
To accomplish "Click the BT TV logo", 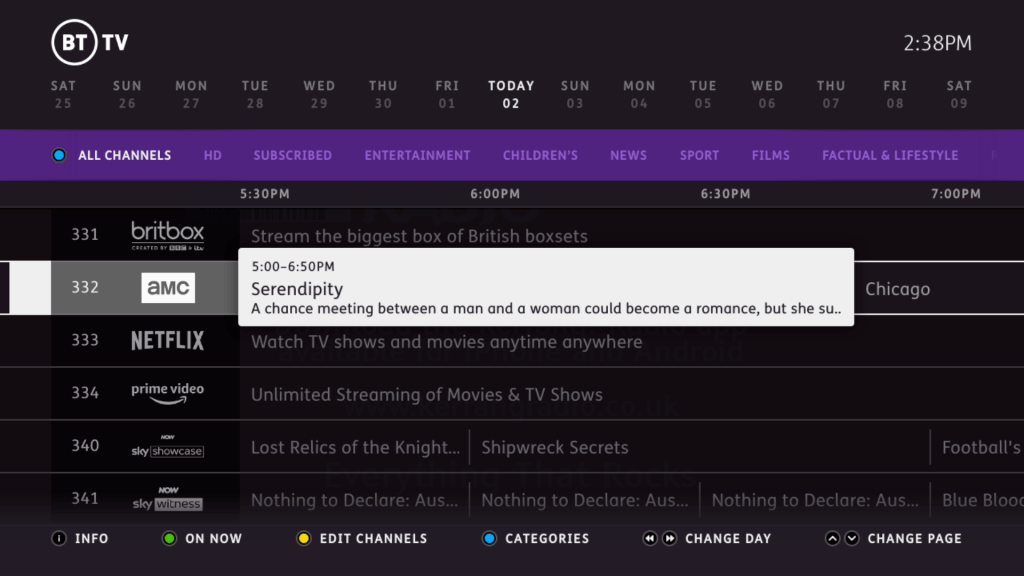I will 90,43.
